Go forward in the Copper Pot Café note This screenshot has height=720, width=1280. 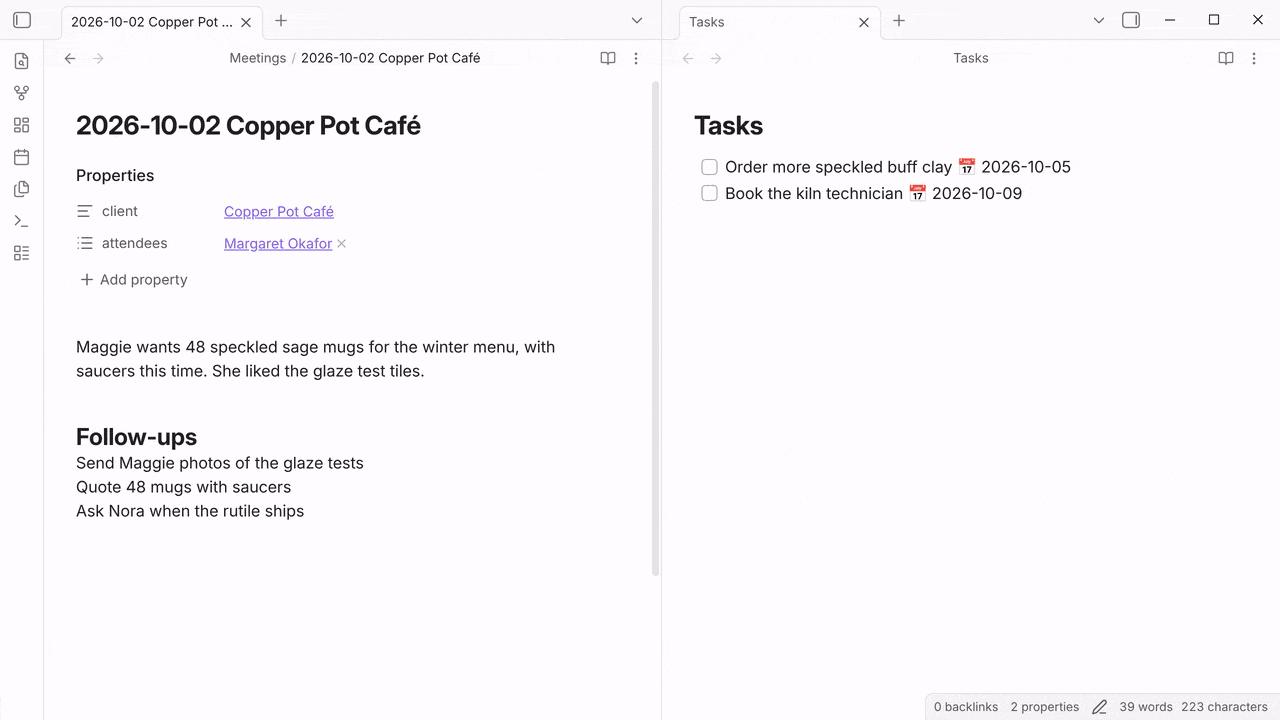click(98, 58)
